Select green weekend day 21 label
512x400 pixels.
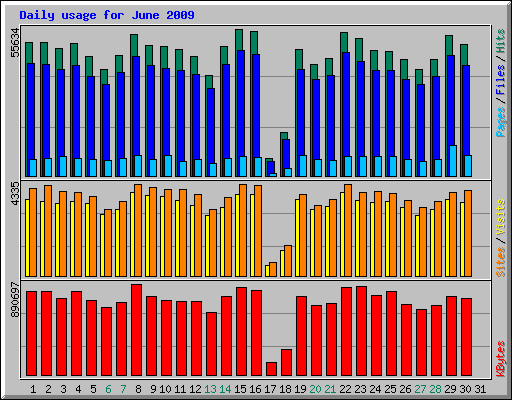point(330,389)
